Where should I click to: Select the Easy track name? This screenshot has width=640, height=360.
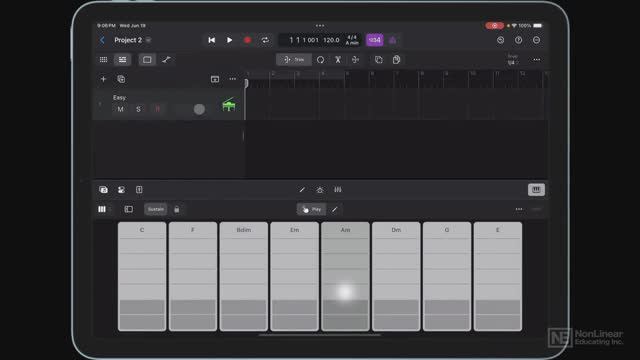click(120, 98)
